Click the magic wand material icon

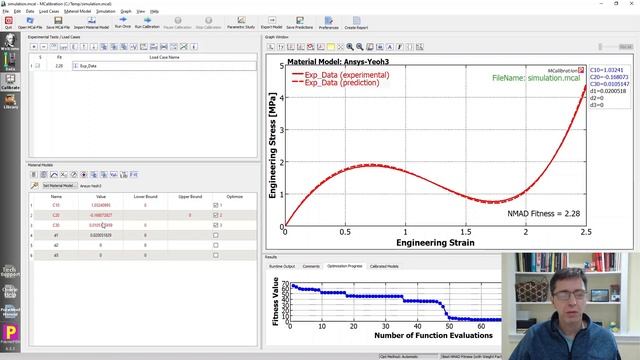(x=34, y=186)
